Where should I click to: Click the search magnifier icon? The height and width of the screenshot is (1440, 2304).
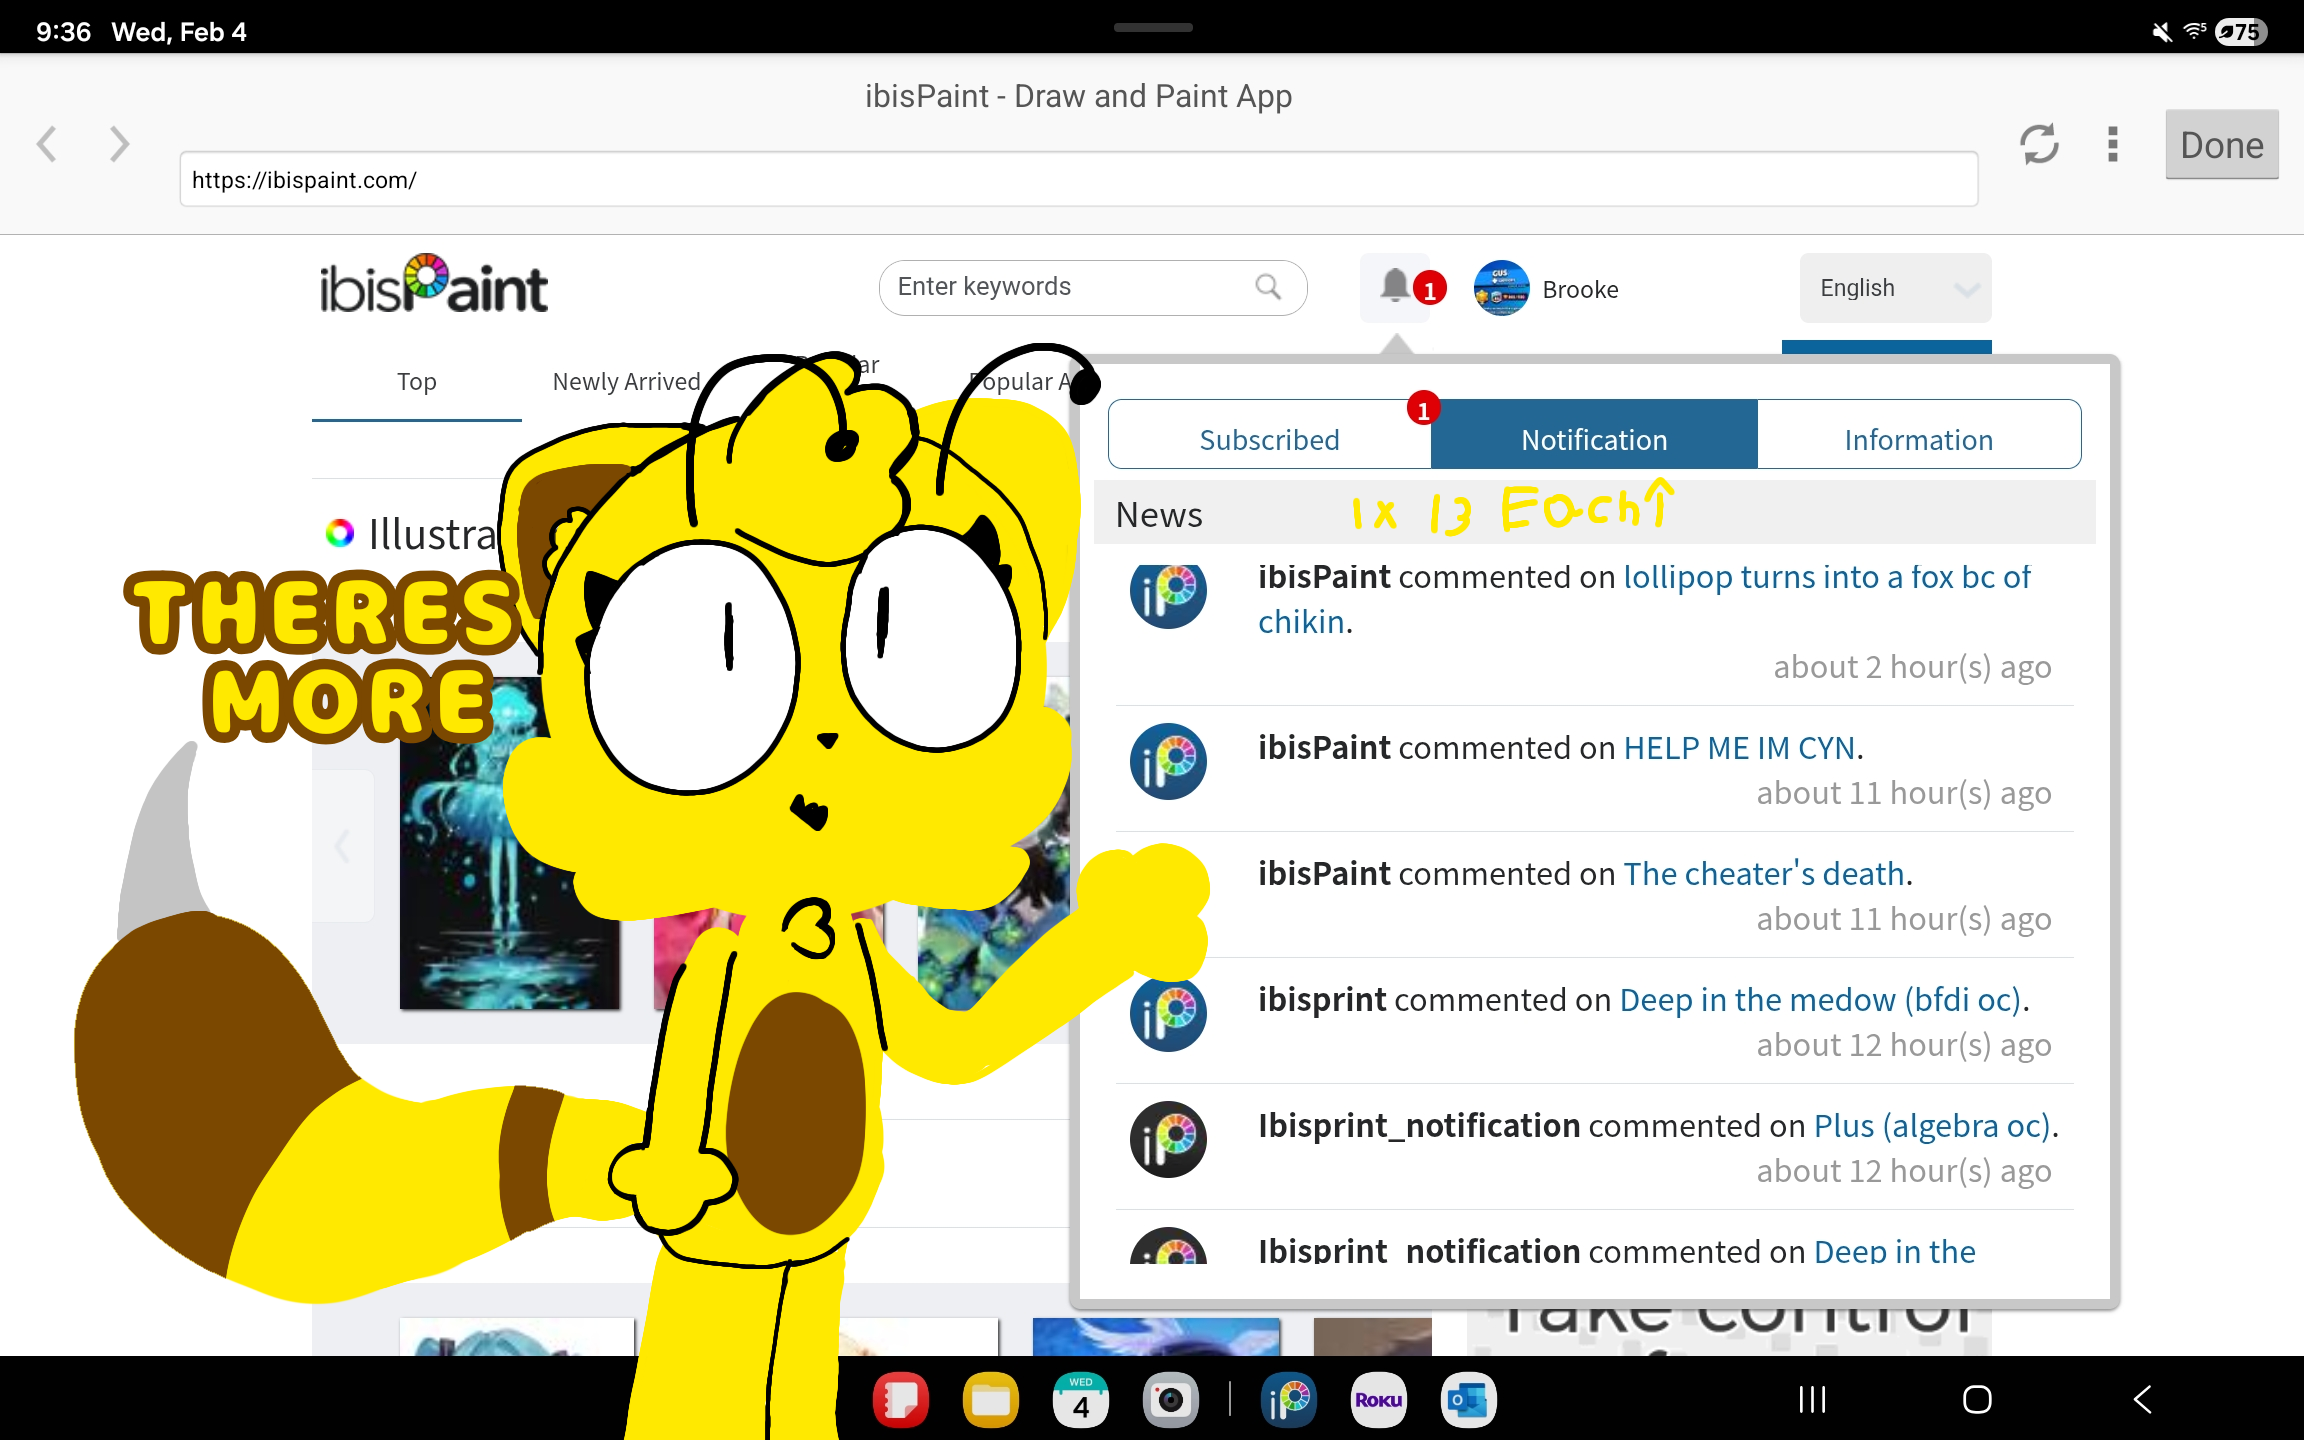[1268, 287]
